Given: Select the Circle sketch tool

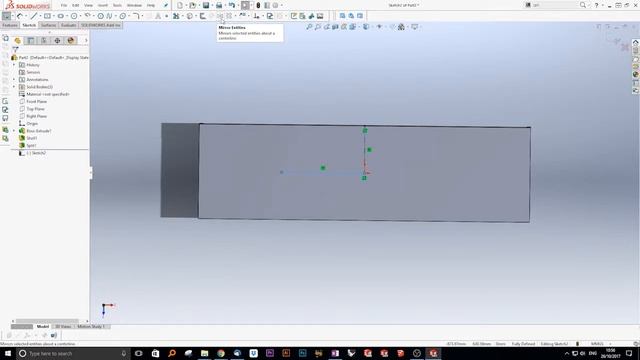Looking at the screenshot, I should (74, 16).
